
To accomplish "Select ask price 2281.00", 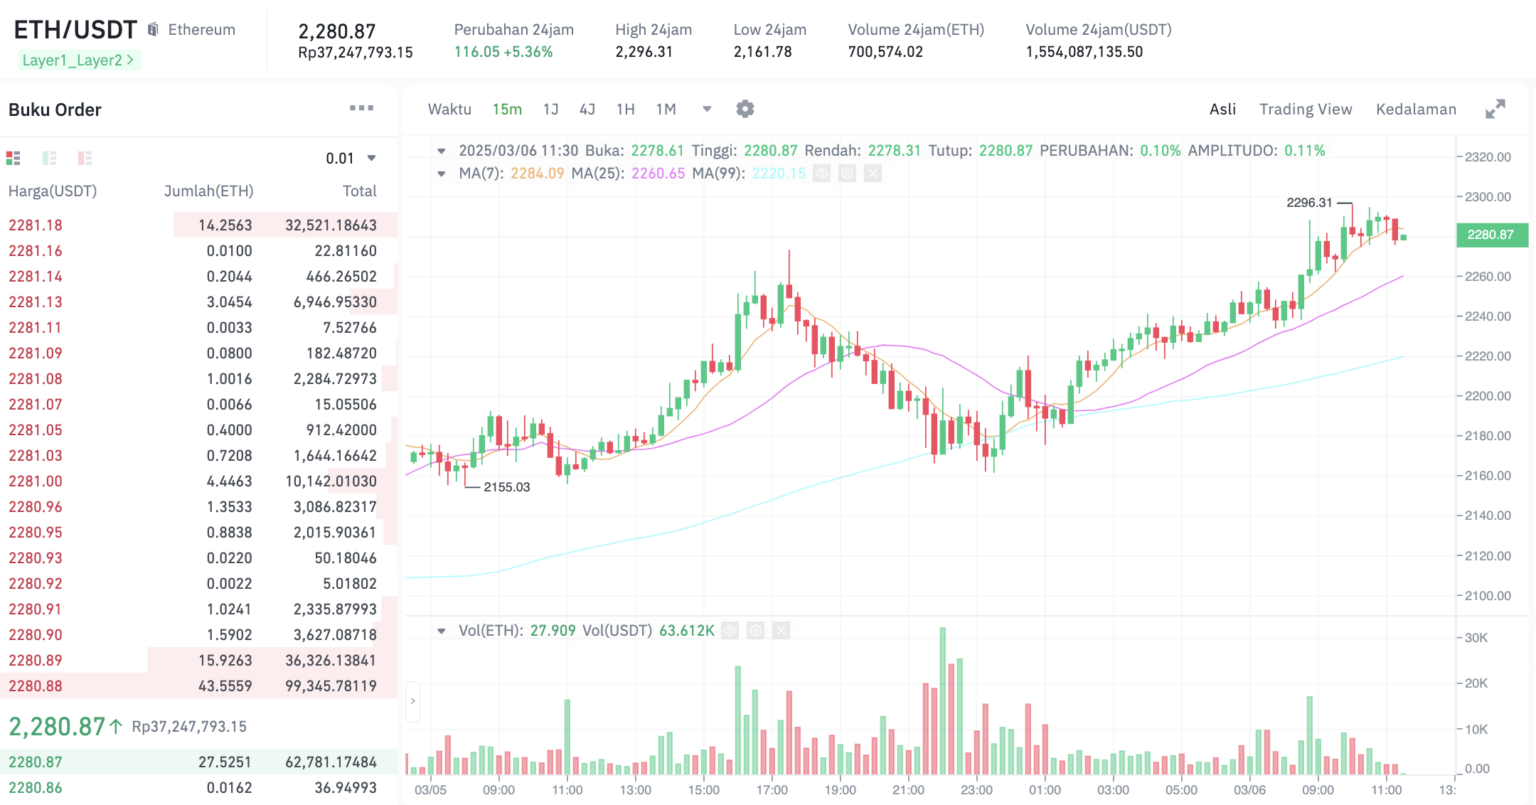I will tap(35, 481).
